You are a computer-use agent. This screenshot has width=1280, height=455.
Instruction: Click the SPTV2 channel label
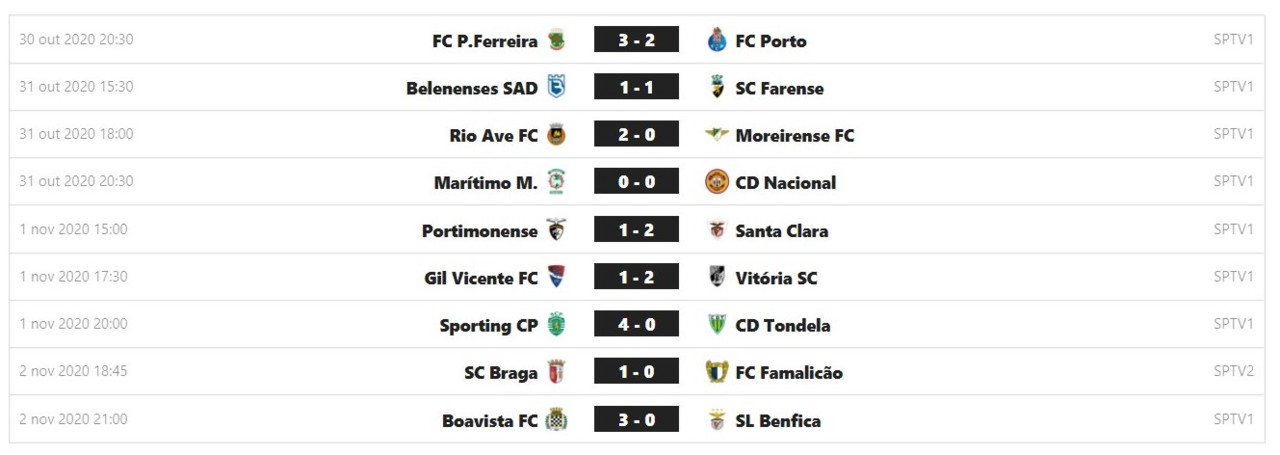point(1233,371)
